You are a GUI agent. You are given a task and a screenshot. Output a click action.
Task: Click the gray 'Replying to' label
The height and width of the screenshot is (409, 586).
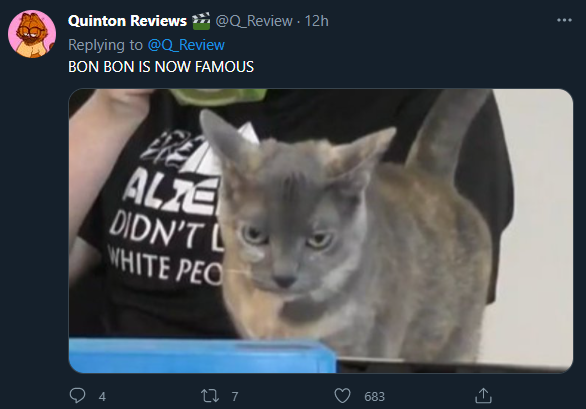[x=105, y=45]
